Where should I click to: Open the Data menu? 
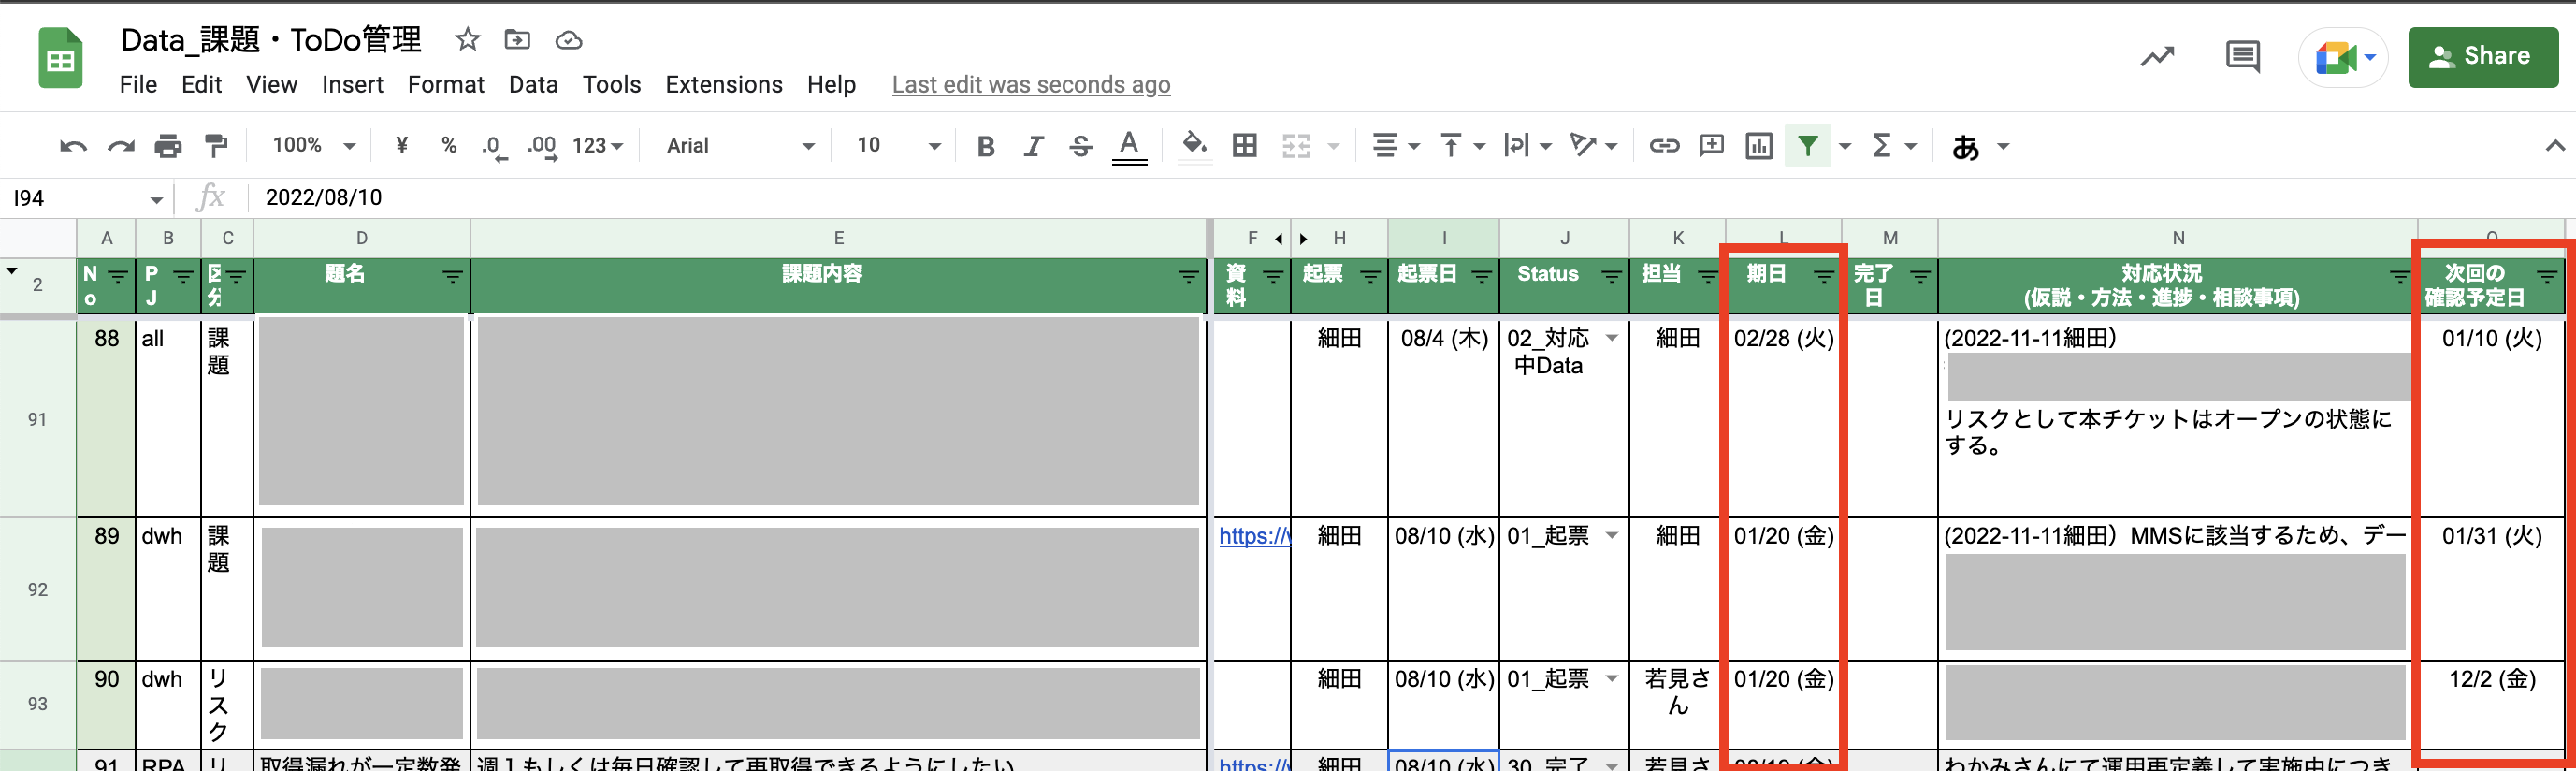[x=533, y=85]
